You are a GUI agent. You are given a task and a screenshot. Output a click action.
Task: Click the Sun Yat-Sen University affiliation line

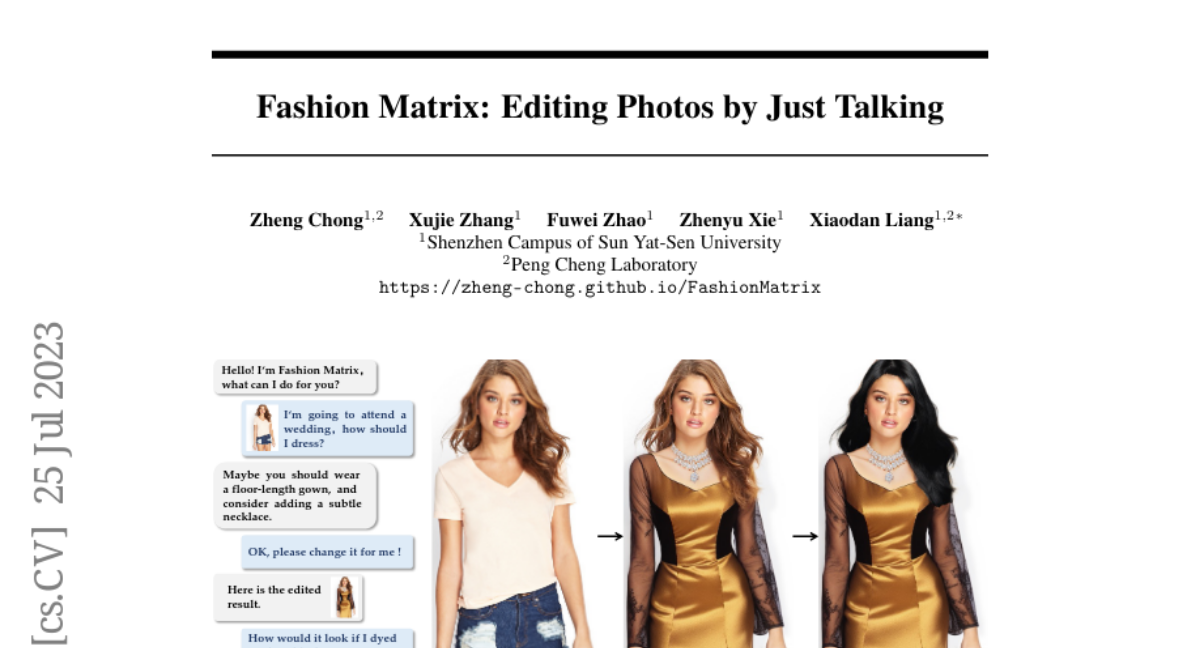(x=600, y=243)
